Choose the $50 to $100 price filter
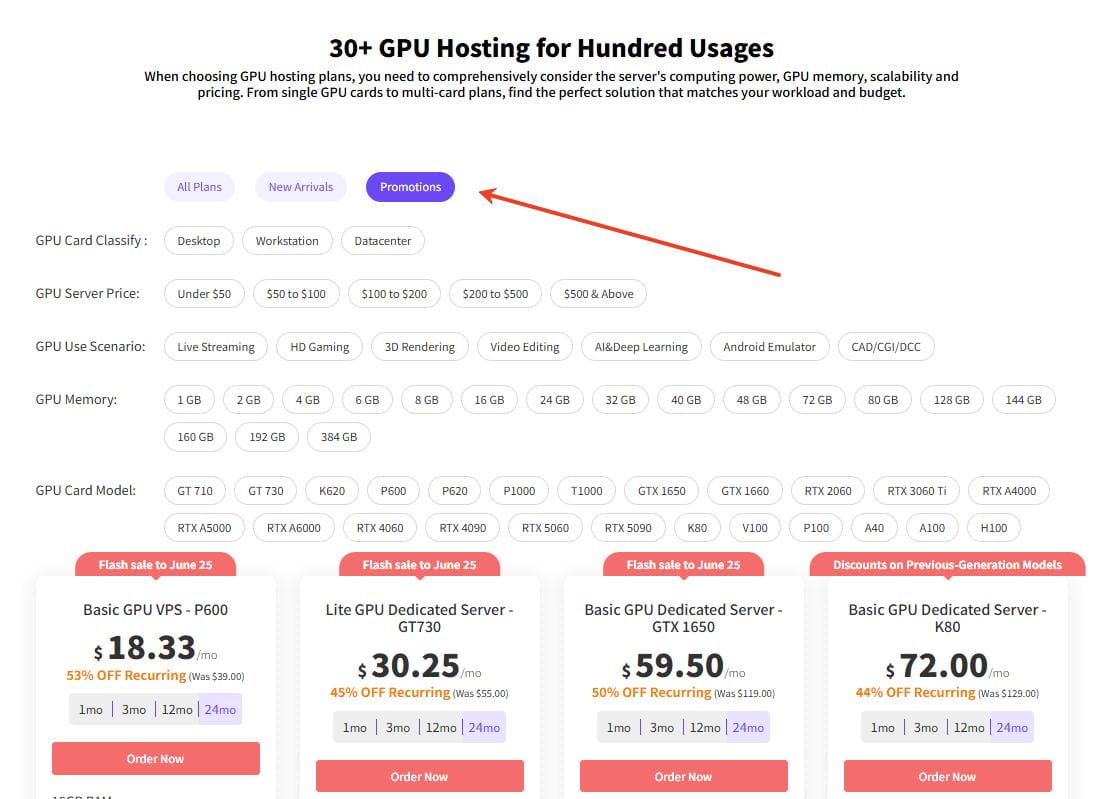Viewport: 1113px width, 799px height. (x=296, y=294)
